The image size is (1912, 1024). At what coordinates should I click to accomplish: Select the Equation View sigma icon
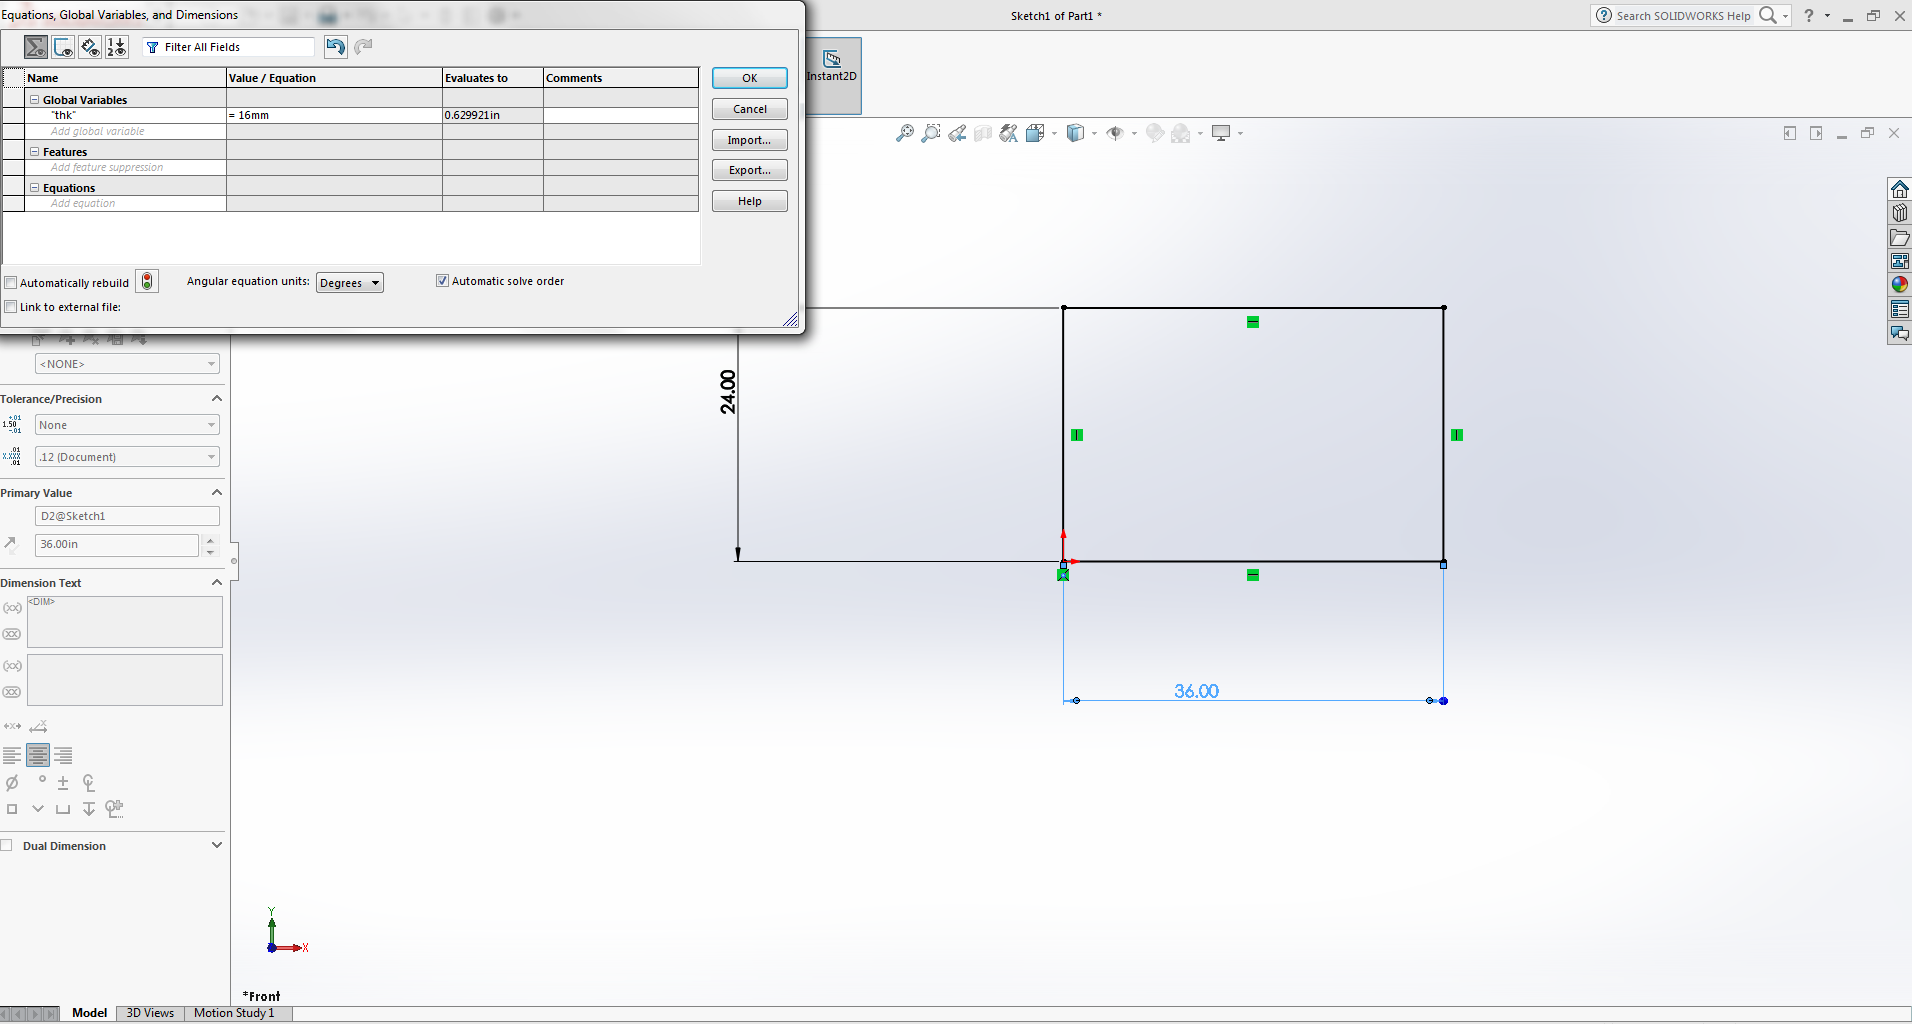36,47
